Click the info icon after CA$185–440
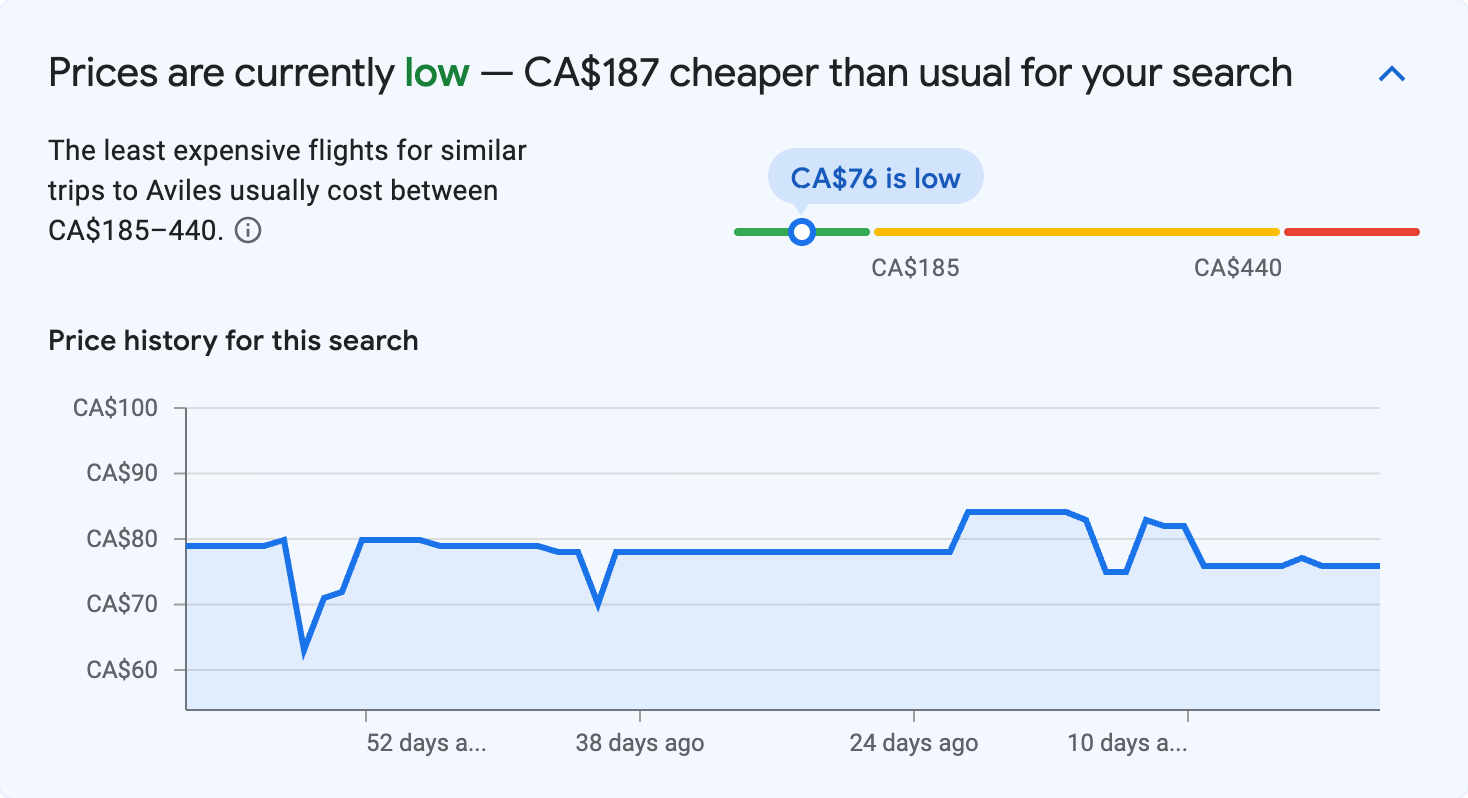Screen dimensions: 1468x798 coord(248,231)
